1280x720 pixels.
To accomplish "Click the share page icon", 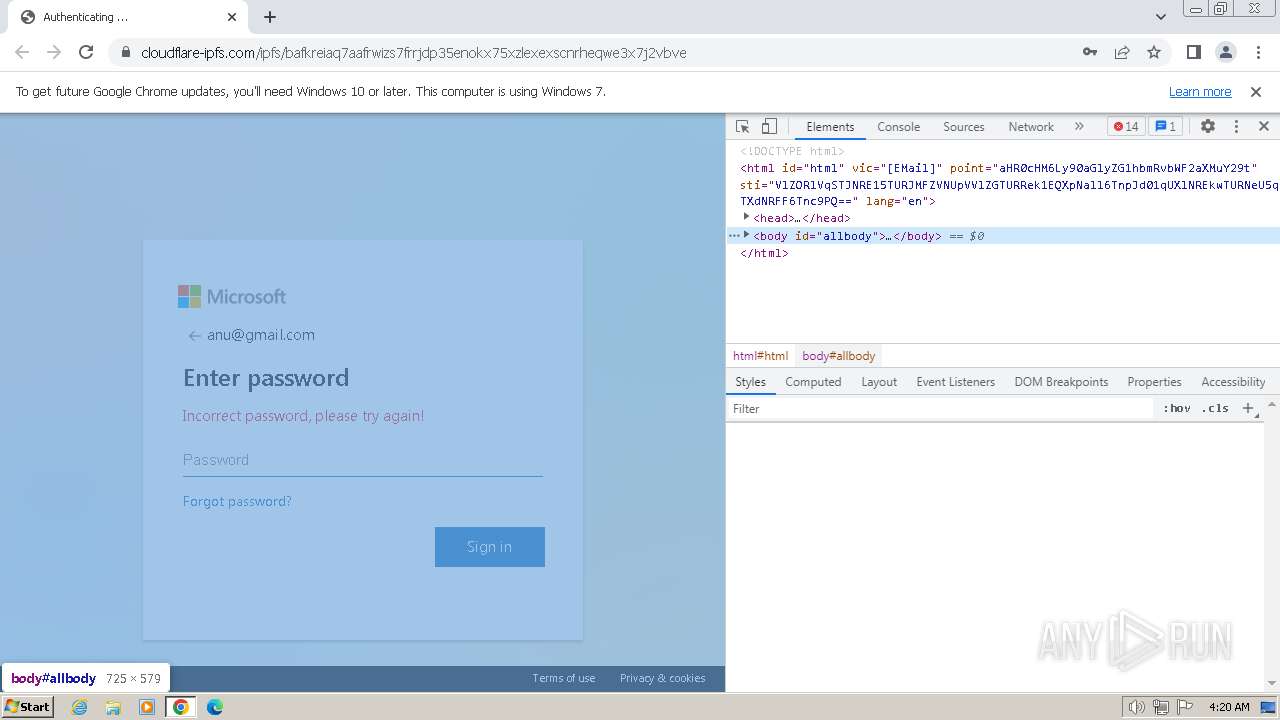I will pyautogui.click(x=1122, y=52).
